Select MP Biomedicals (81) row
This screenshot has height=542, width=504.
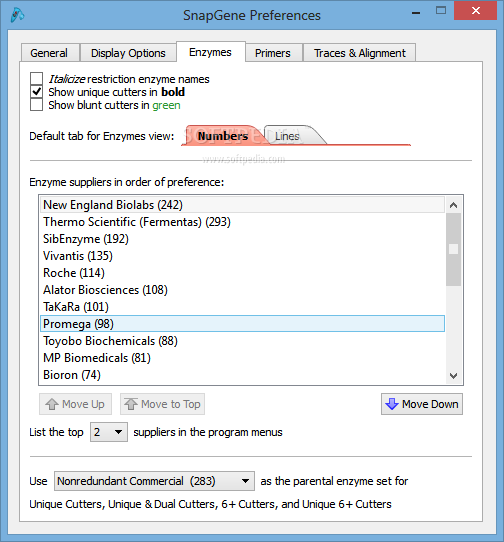[242, 357]
